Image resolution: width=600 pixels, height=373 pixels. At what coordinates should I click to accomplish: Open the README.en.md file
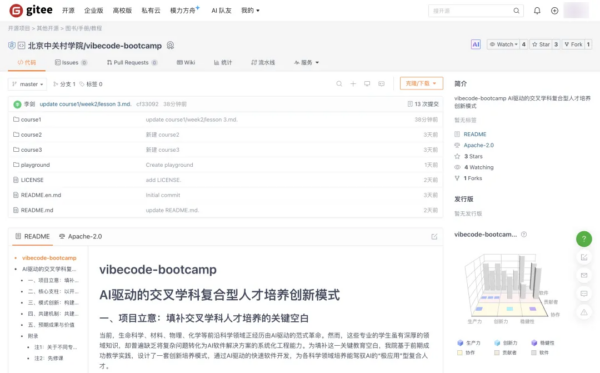[41, 195]
